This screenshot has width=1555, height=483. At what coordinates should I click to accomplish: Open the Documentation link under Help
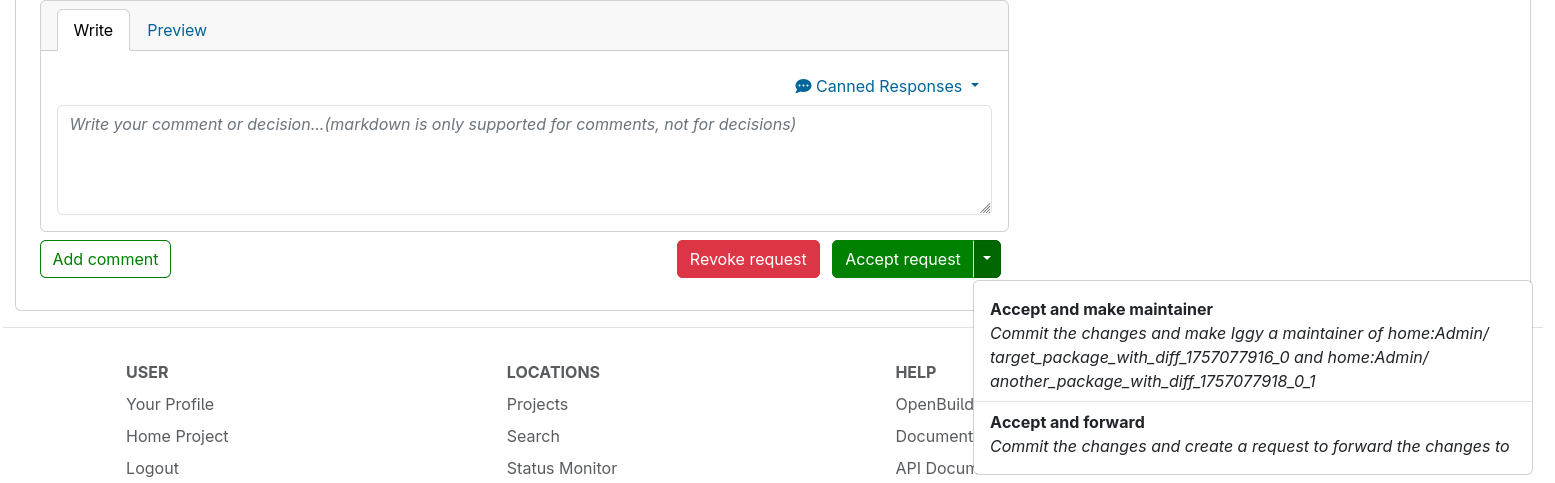pos(934,436)
